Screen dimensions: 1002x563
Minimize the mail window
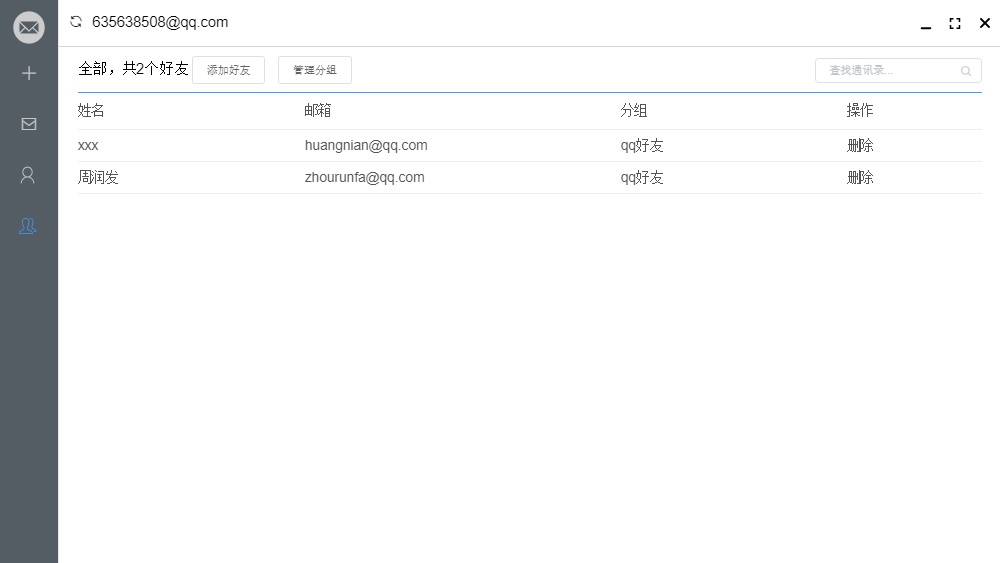[925, 26]
